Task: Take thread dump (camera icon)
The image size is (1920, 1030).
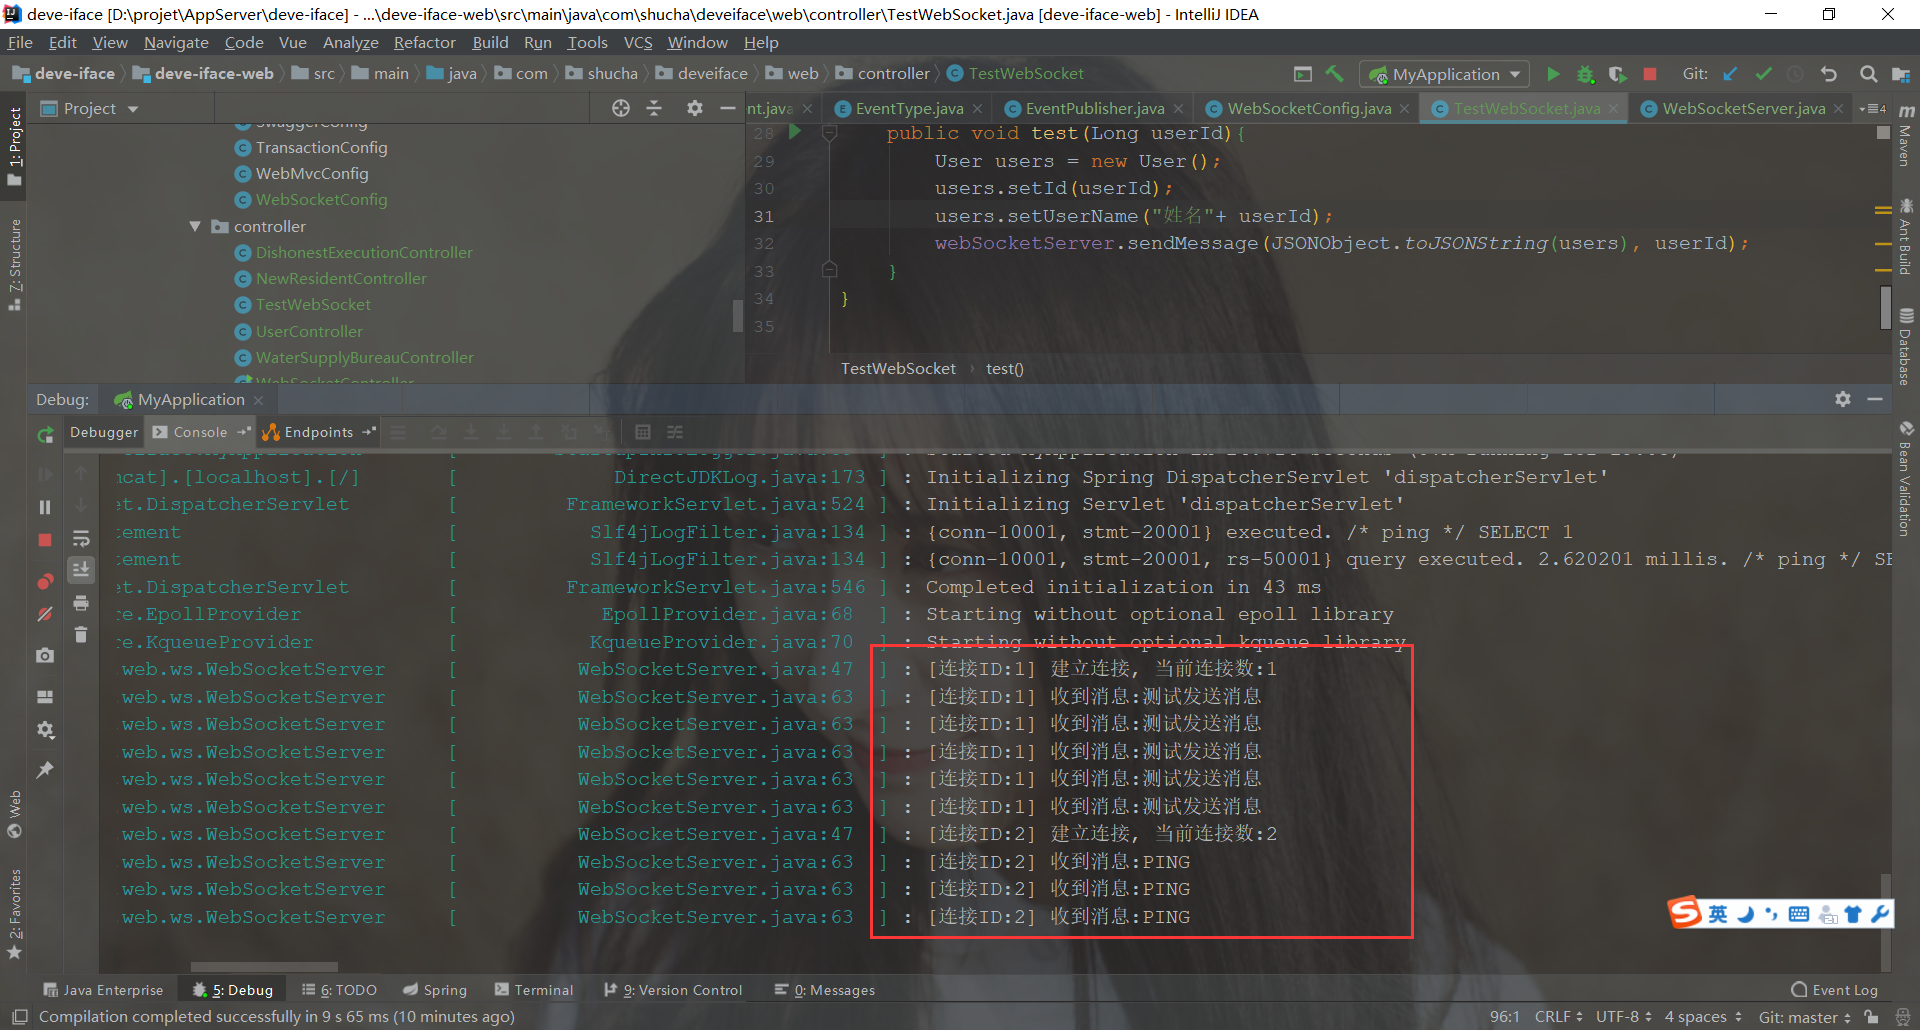Action: (x=45, y=655)
